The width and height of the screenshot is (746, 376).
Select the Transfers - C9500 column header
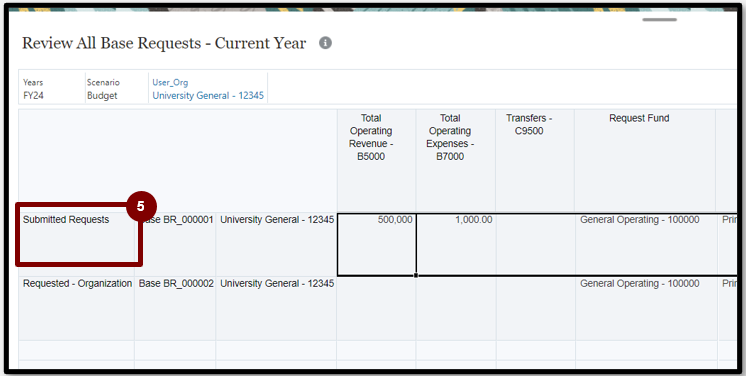535,160
